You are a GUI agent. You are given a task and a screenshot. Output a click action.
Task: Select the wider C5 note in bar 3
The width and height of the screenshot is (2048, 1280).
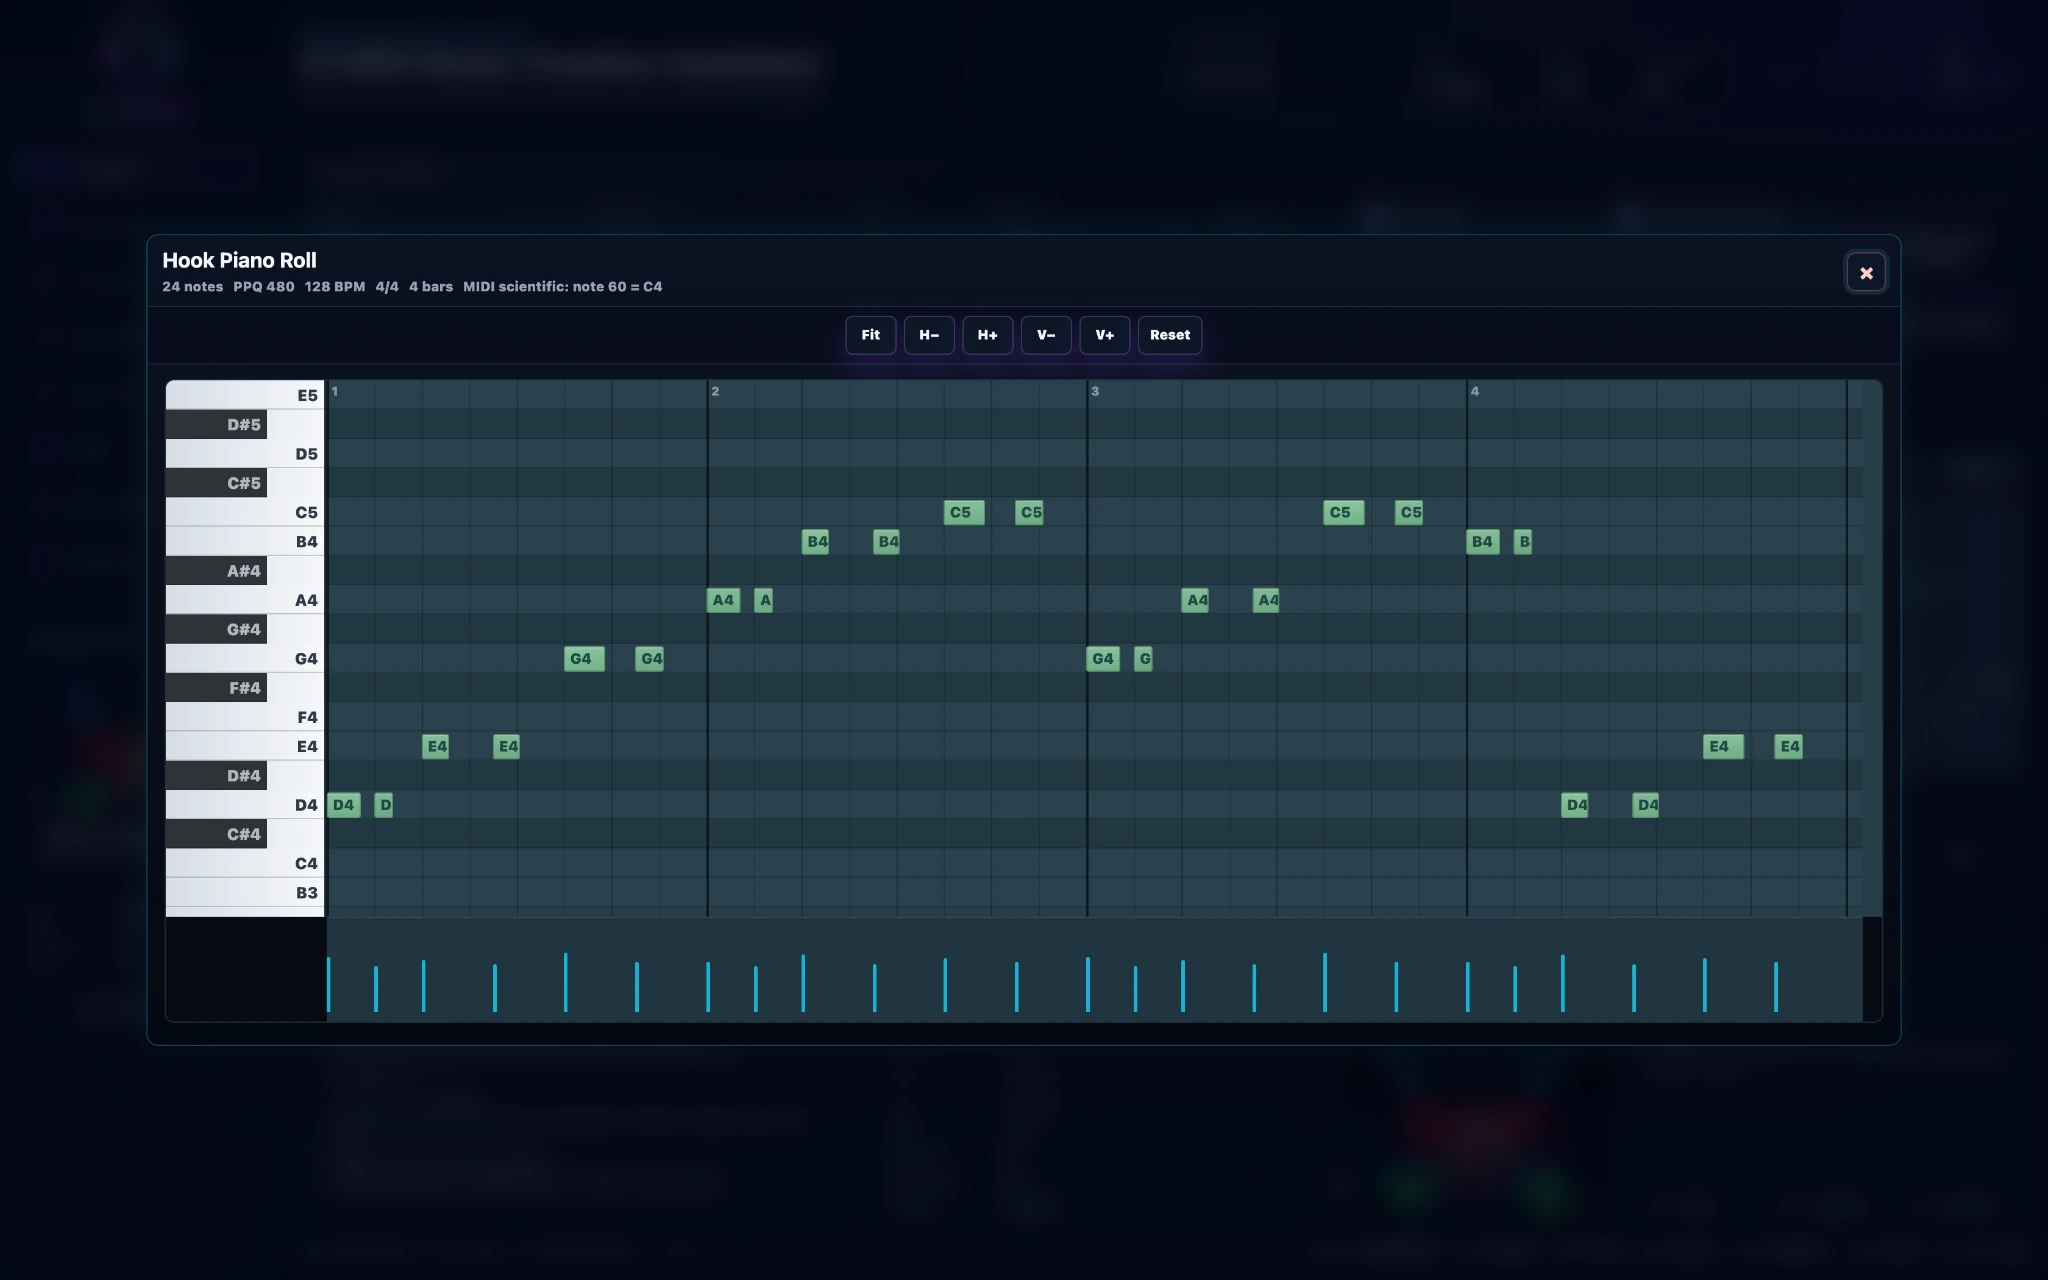1344,512
